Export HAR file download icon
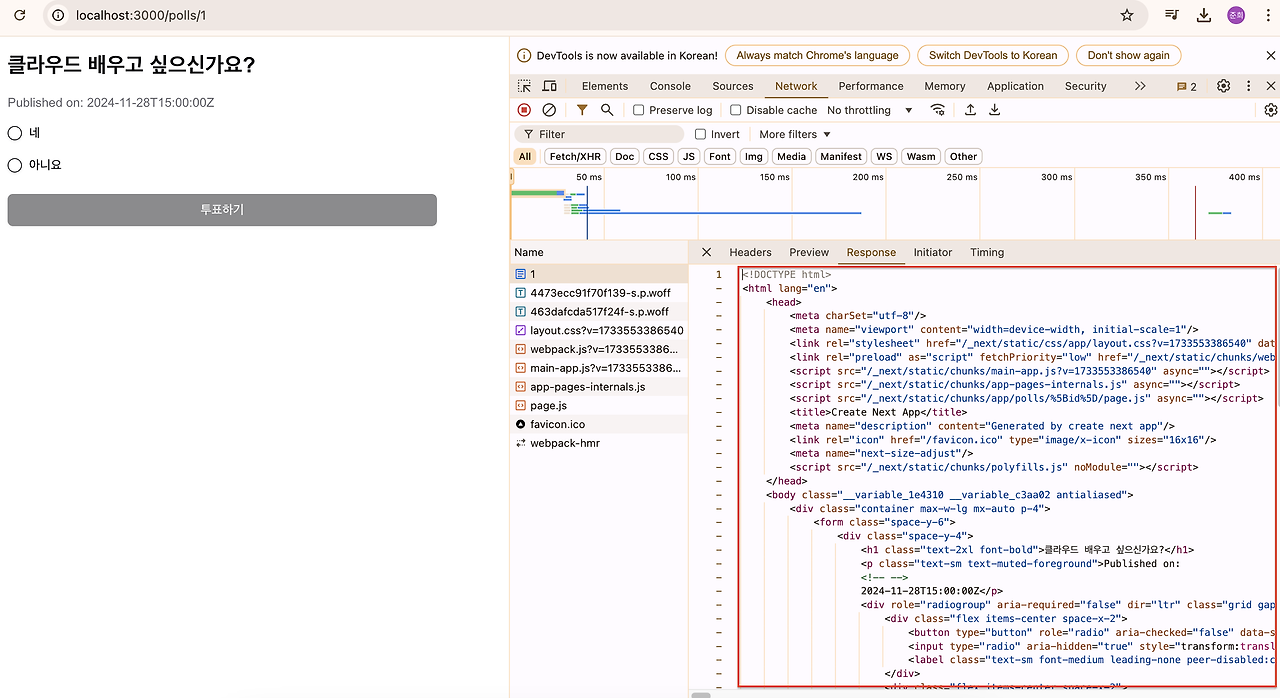This screenshot has width=1280, height=698. (x=995, y=110)
